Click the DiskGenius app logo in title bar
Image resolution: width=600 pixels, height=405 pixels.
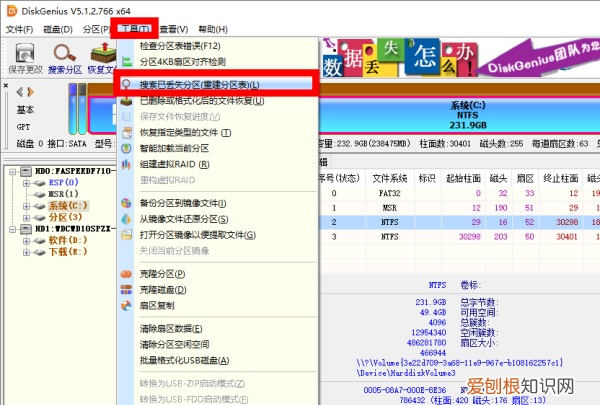pyautogui.click(x=12, y=11)
